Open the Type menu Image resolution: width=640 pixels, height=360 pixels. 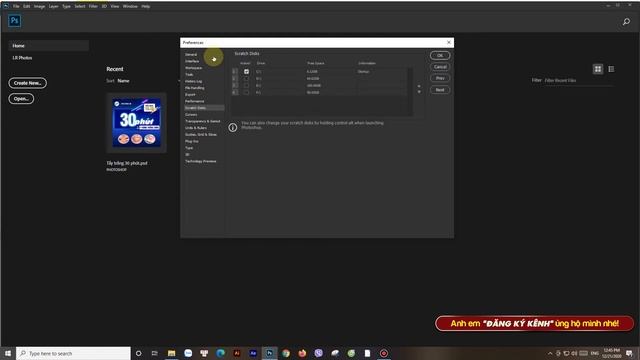[x=66, y=6]
